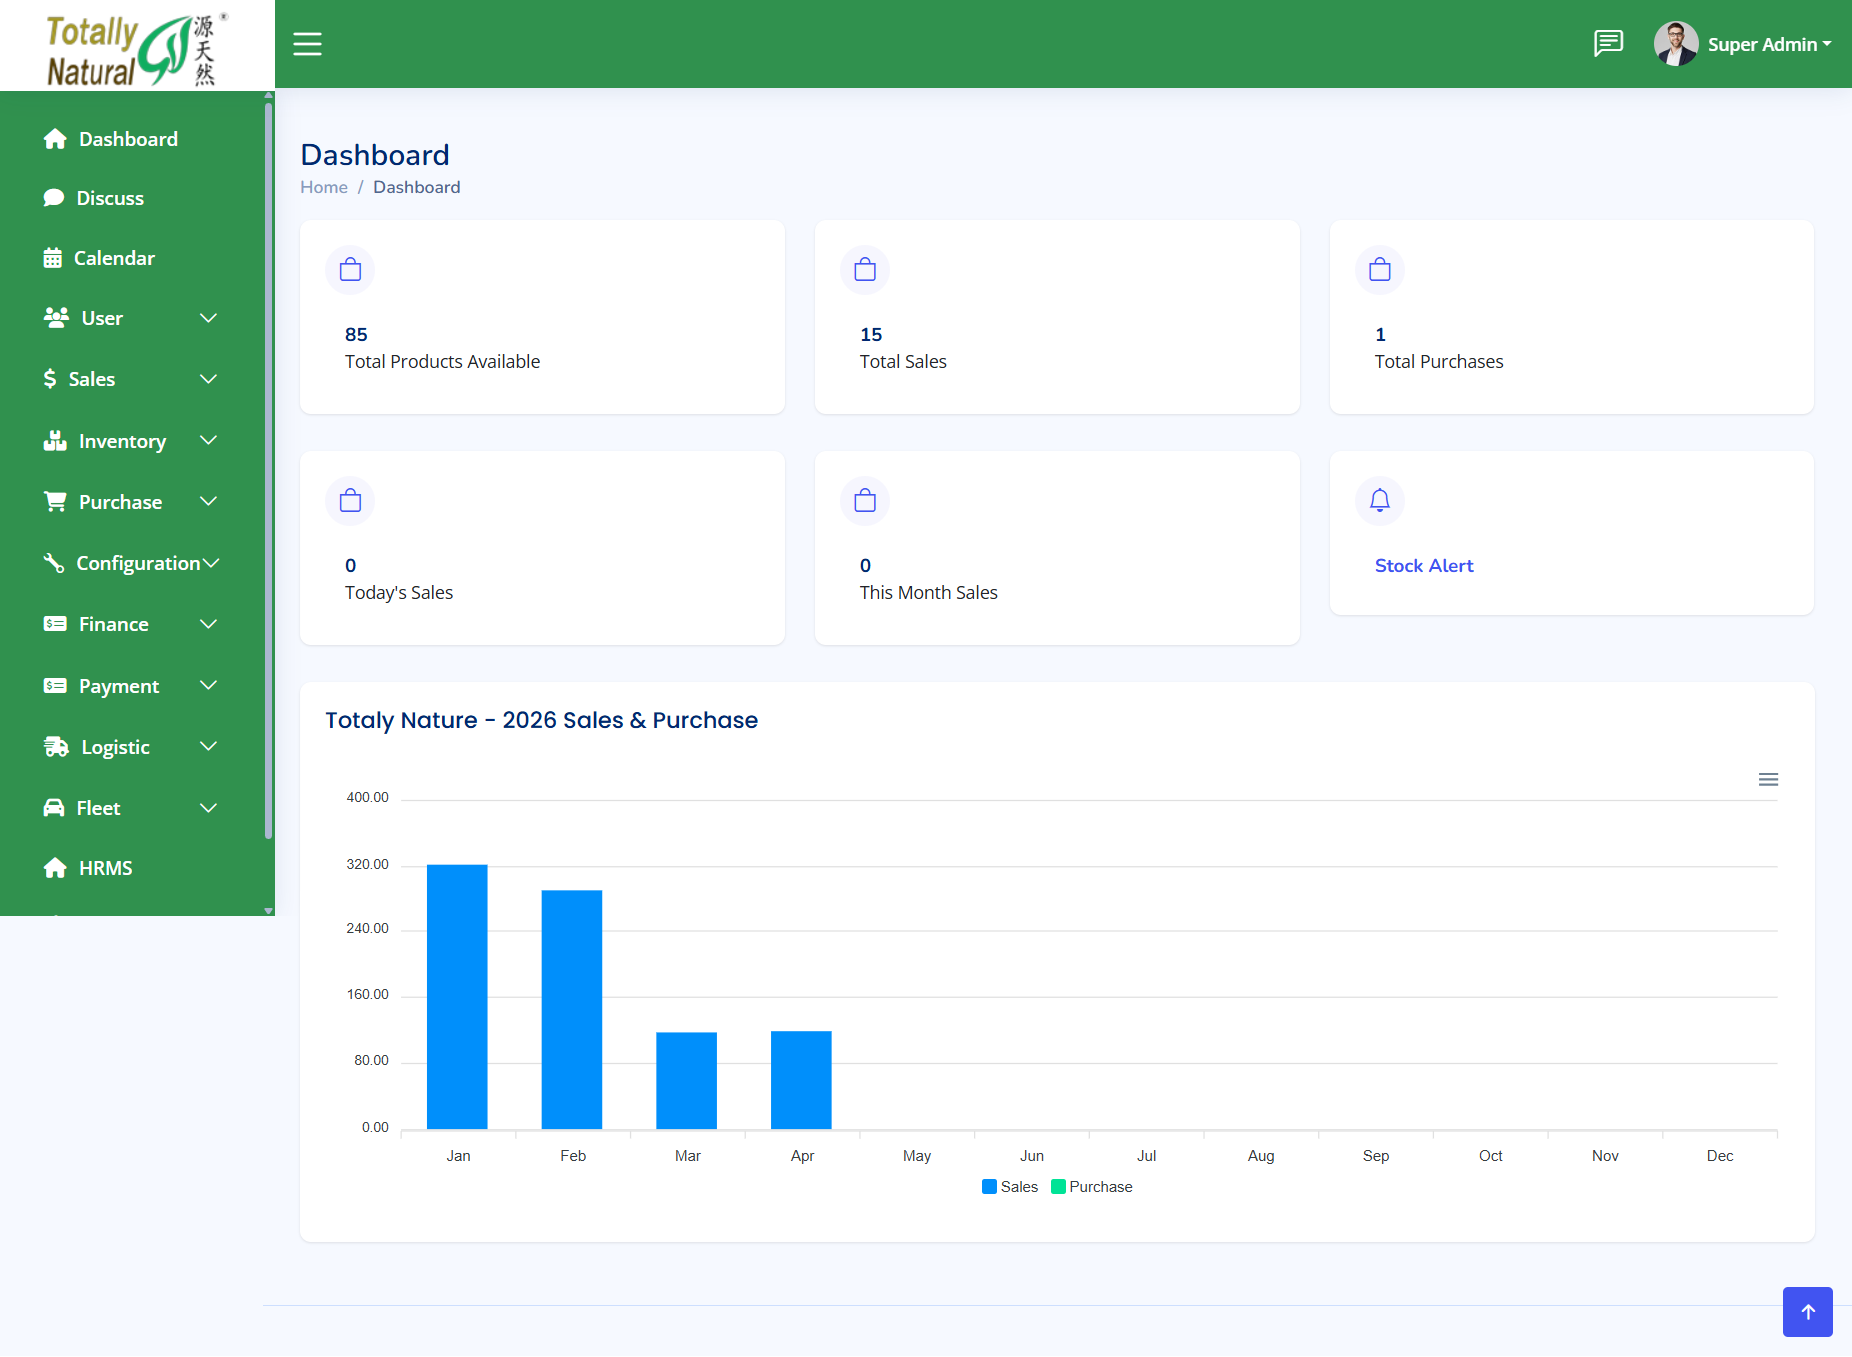1852x1357 pixels.
Task: Click the Logistic truck icon in sidebar
Action: coord(56,747)
